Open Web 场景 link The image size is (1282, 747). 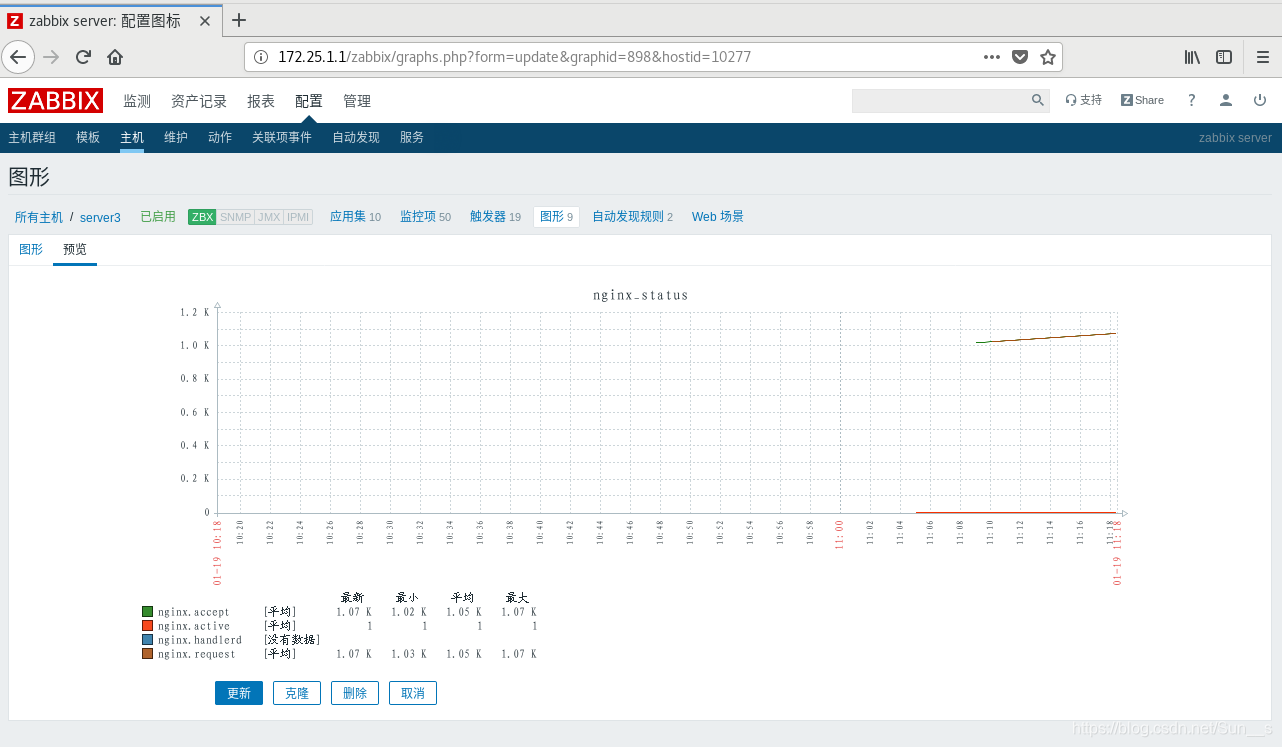[x=718, y=217]
